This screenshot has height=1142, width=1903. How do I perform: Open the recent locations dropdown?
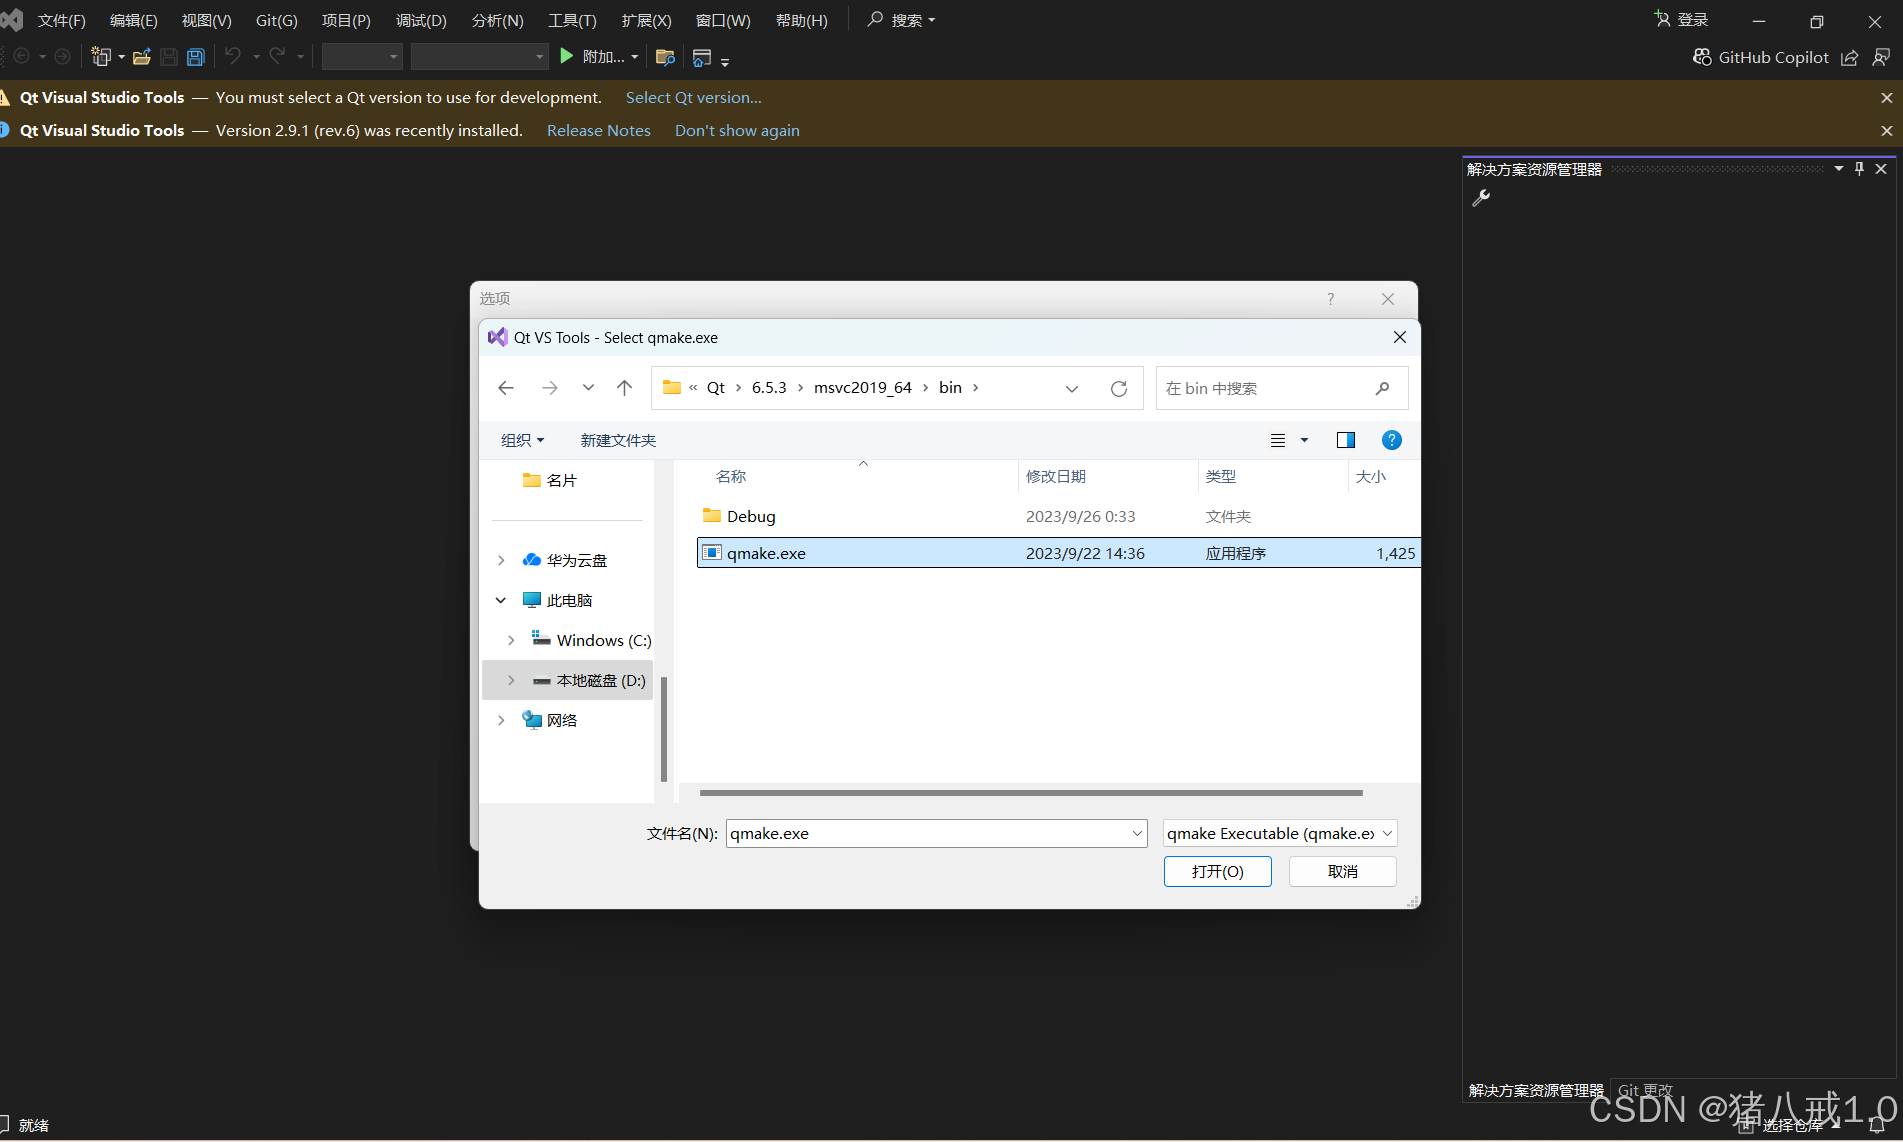click(588, 388)
